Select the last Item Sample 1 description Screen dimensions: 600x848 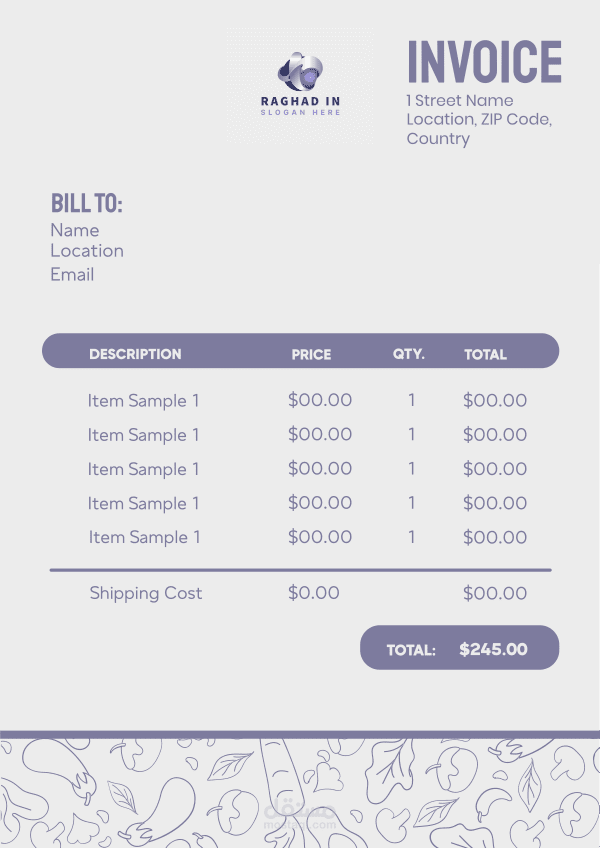pos(144,537)
